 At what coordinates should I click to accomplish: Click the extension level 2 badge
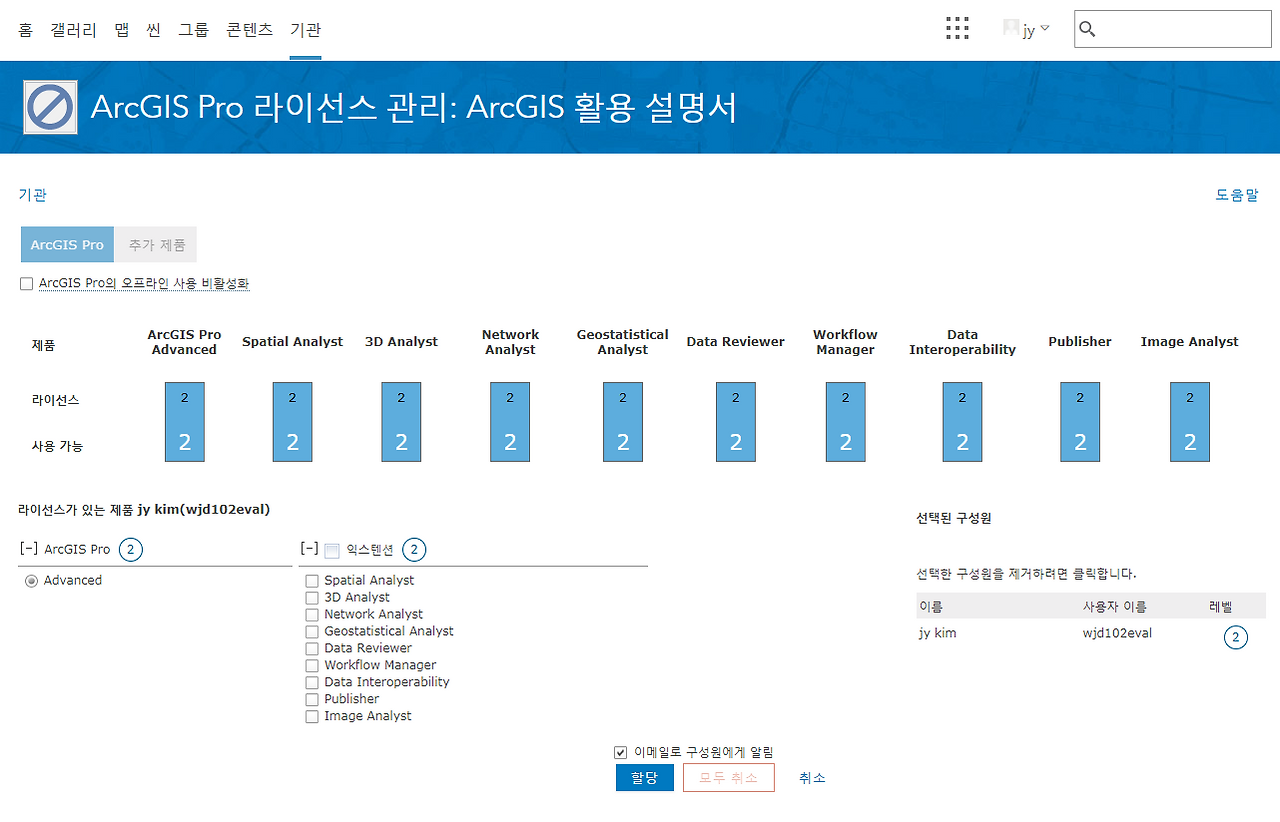pyautogui.click(x=414, y=549)
